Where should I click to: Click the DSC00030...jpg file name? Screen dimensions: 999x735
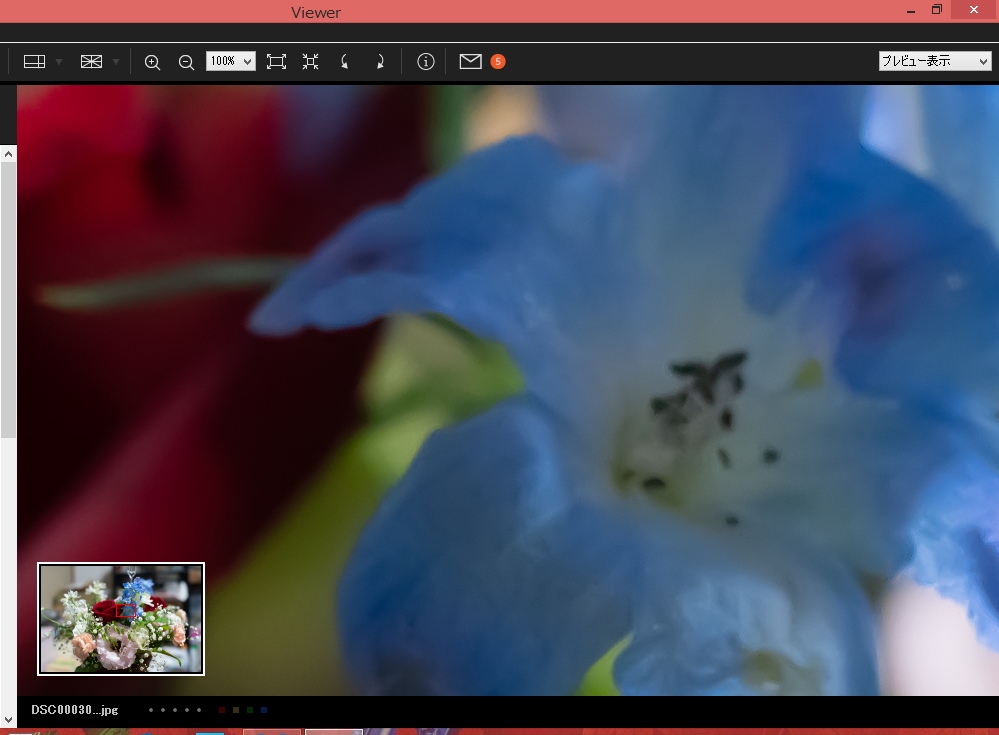pos(75,710)
